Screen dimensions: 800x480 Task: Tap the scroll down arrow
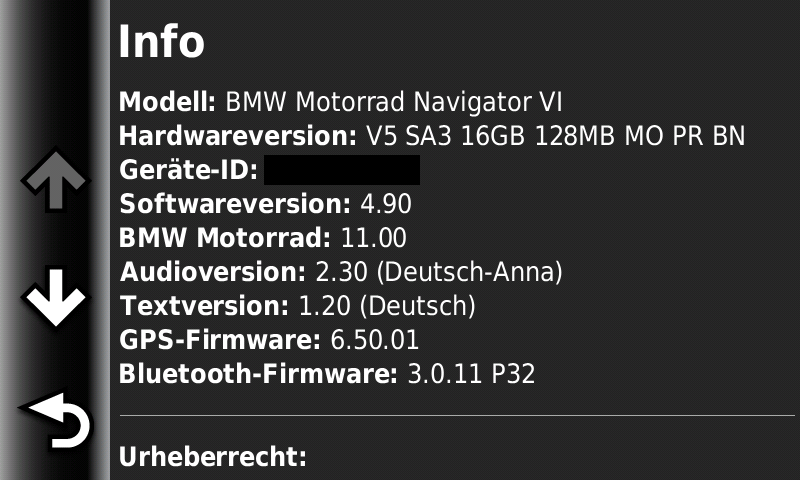point(55,297)
